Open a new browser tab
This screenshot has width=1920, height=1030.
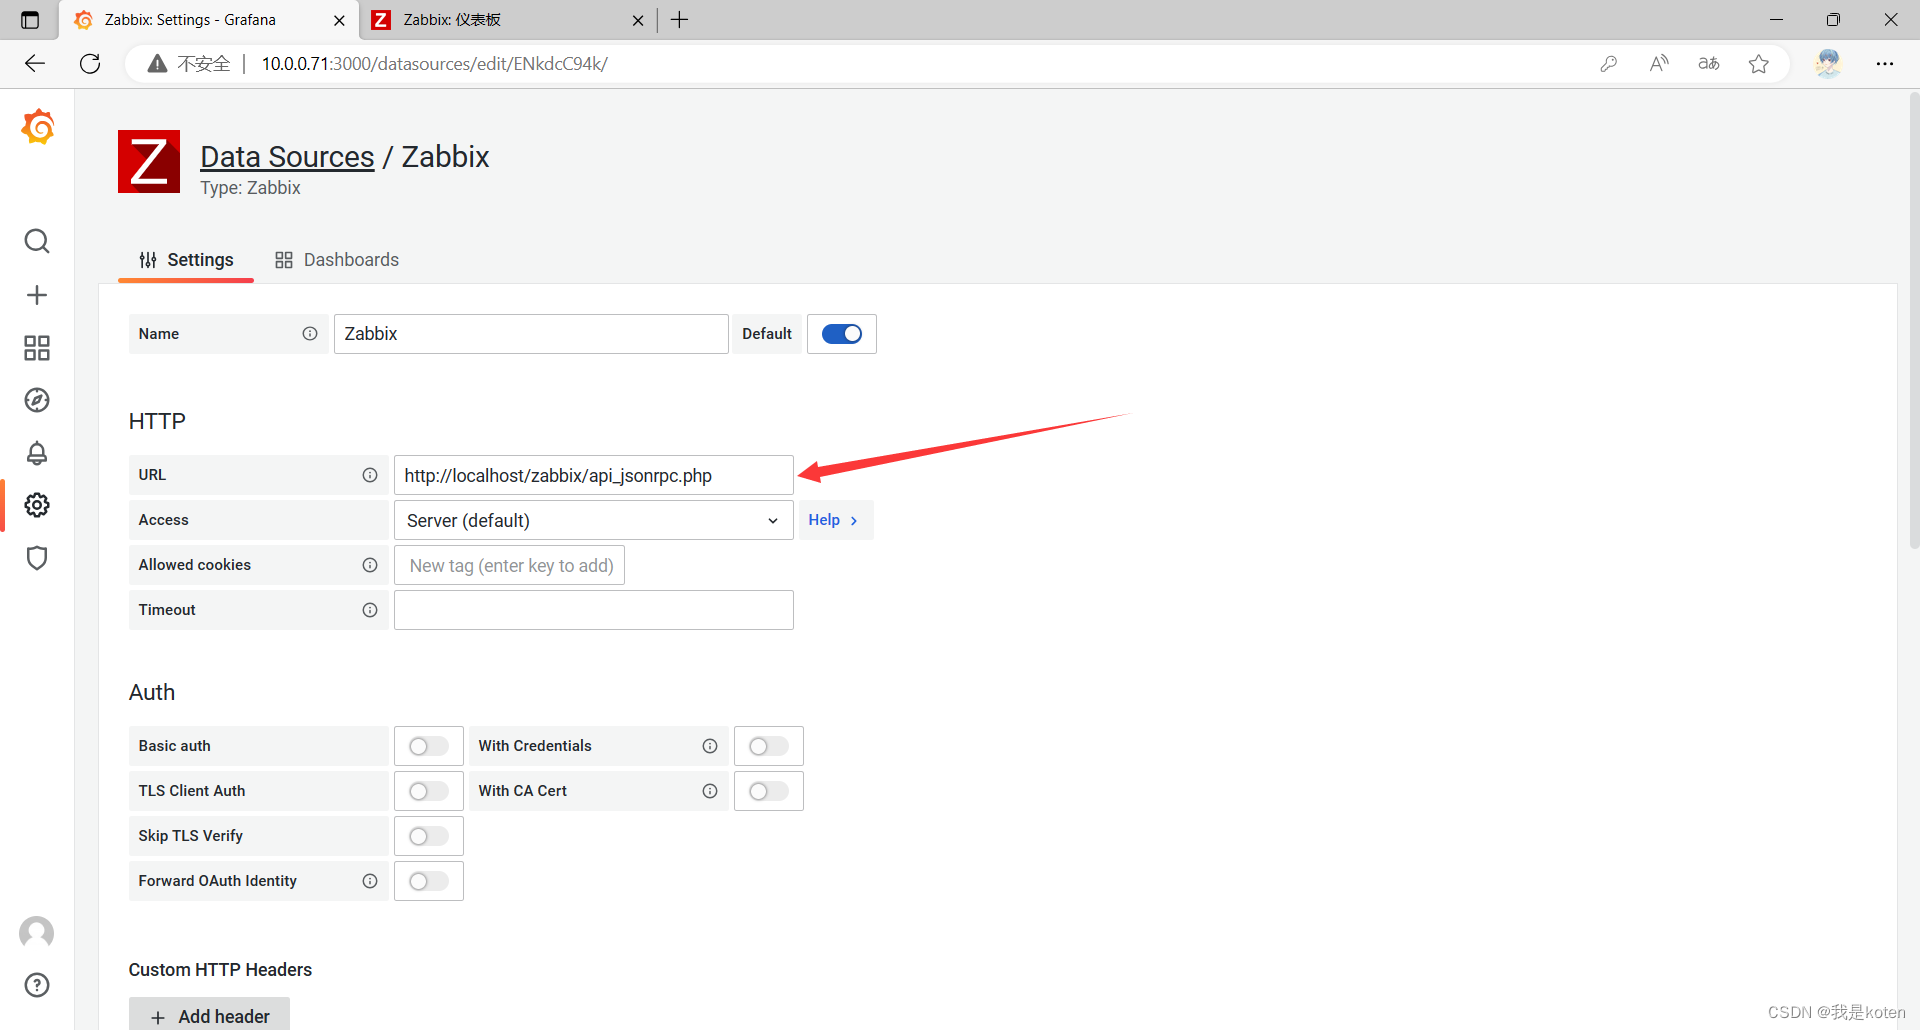coord(680,20)
